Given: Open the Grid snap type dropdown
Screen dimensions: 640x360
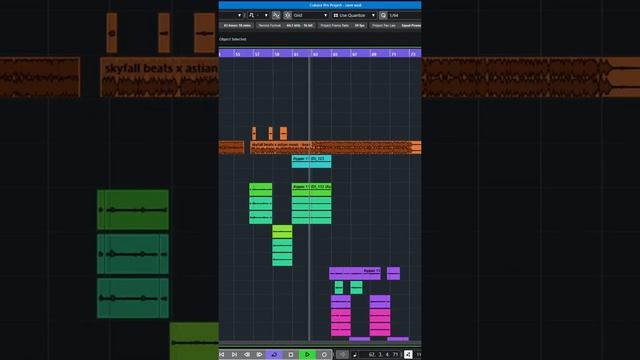Looking at the screenshot, I should [311, 16].
